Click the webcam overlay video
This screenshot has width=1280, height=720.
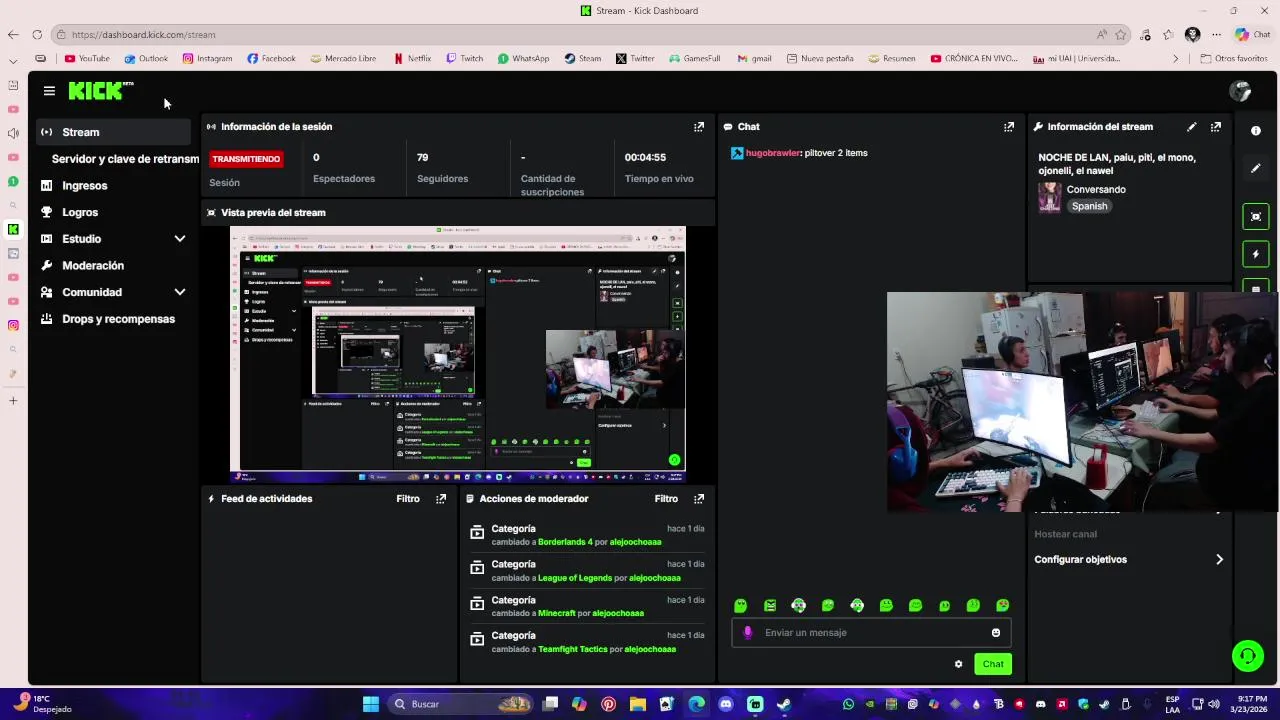click(x=1081, y=402)
